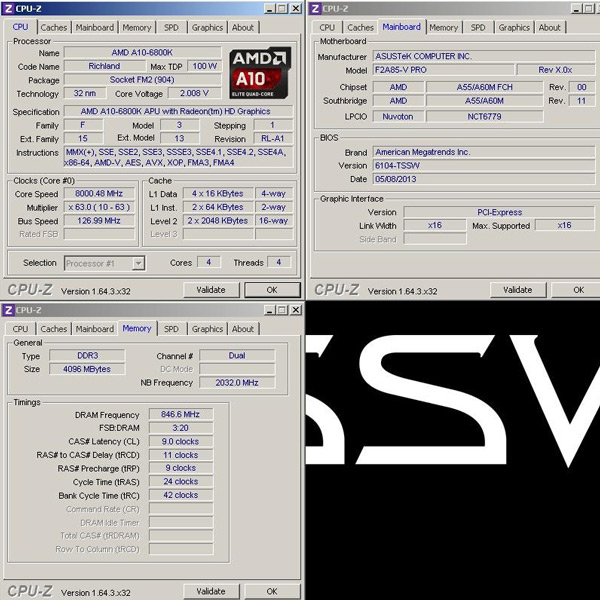Select CPU tab in CPU window
The height and width of the screenshot is (600, 600).
tap(20, 27)
